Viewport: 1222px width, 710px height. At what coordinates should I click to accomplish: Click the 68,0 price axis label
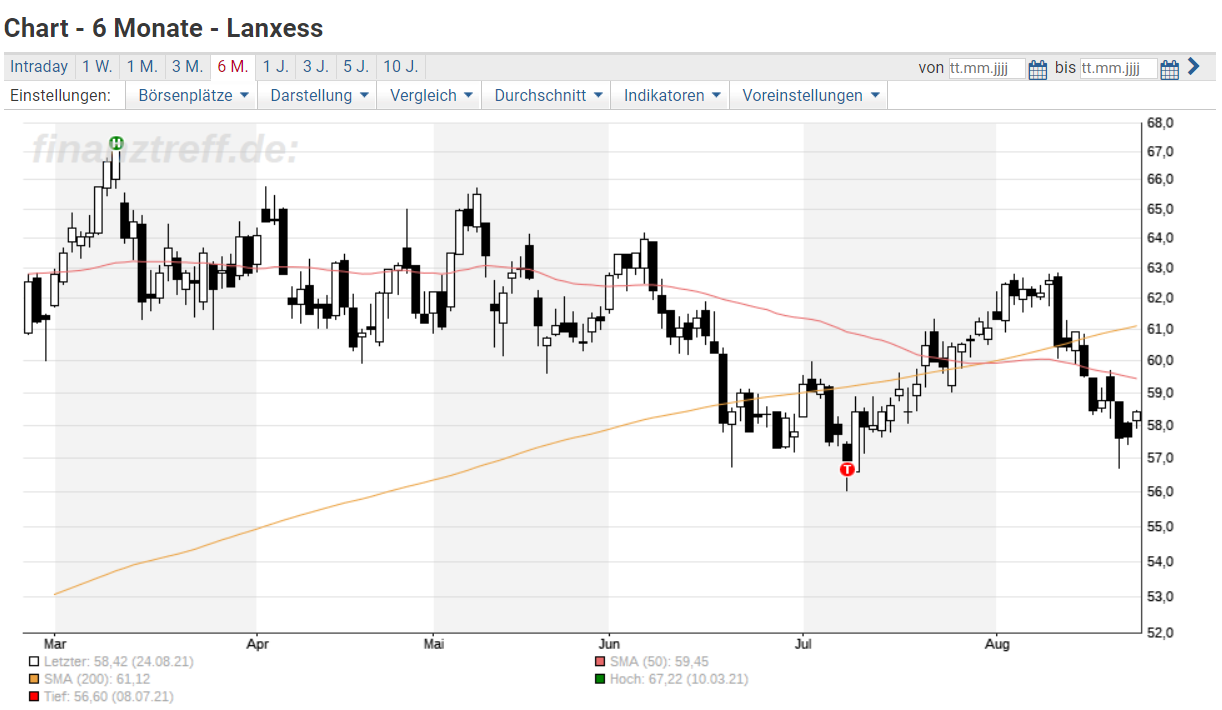click(1160, 123)
